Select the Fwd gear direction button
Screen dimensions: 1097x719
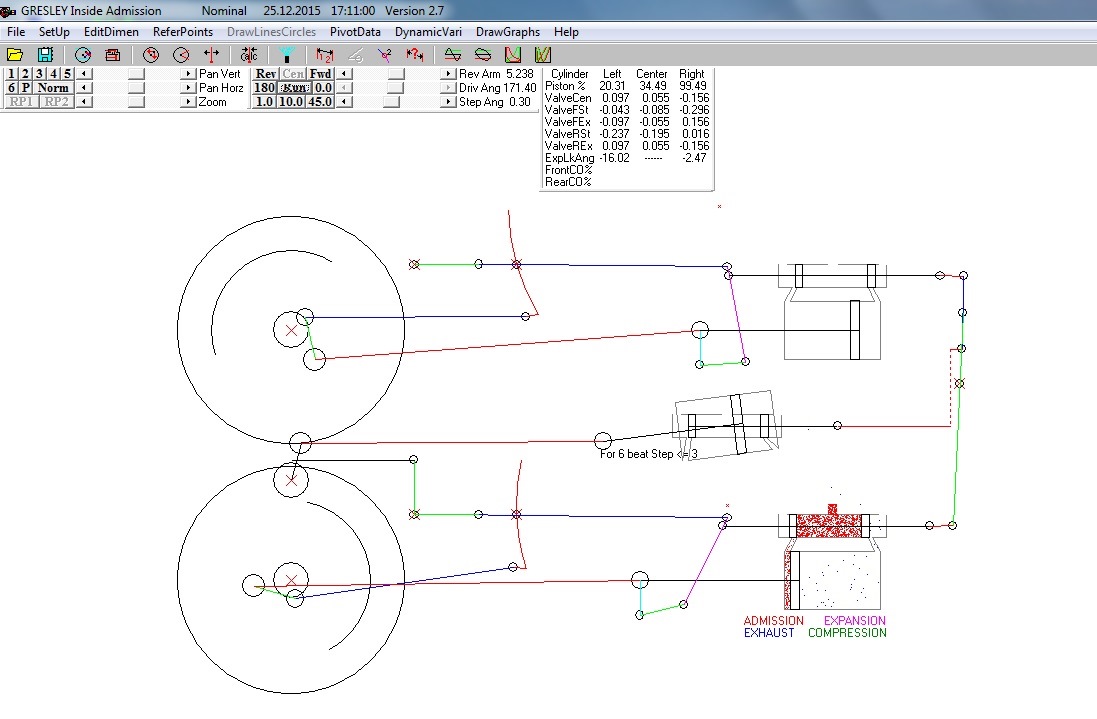pos(320,74)
